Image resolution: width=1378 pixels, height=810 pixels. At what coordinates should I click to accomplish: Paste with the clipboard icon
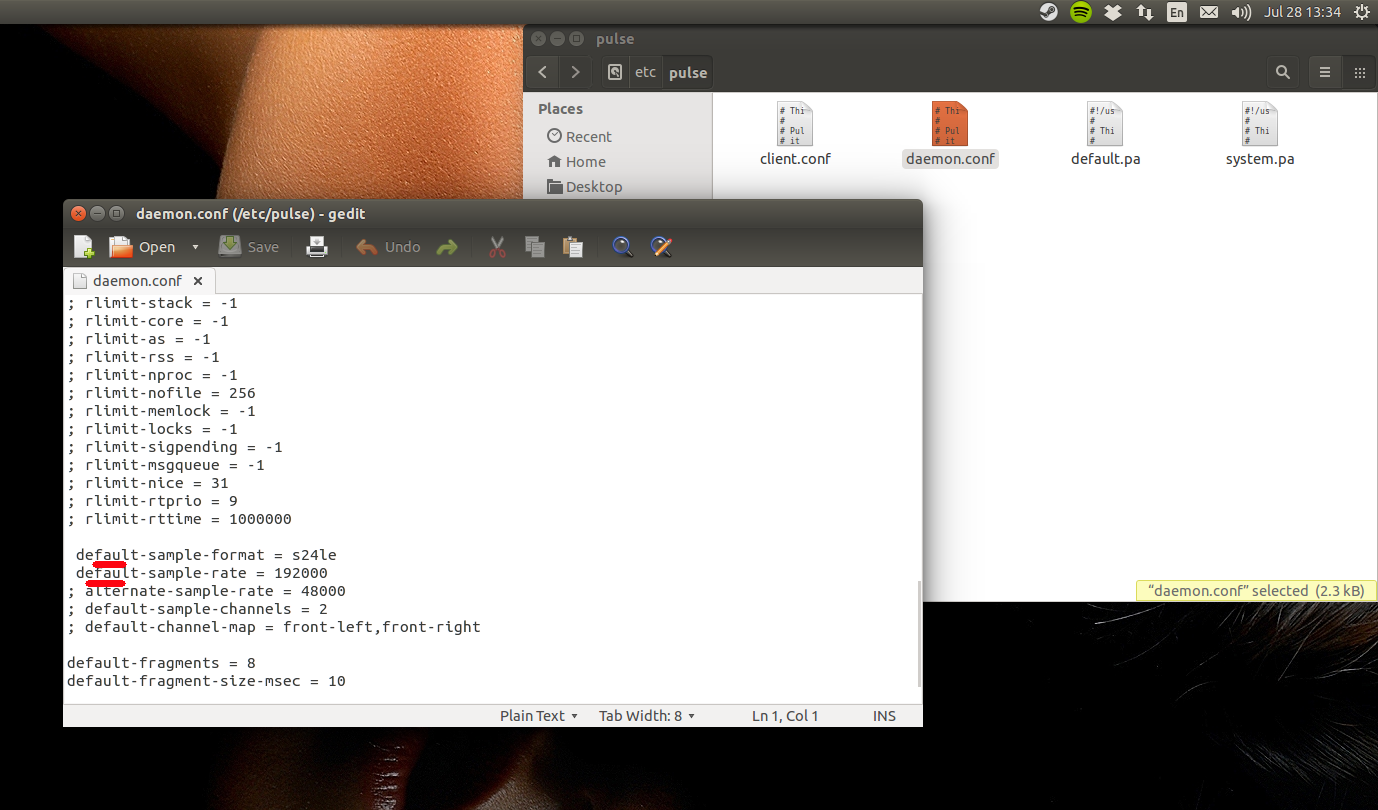573,247
